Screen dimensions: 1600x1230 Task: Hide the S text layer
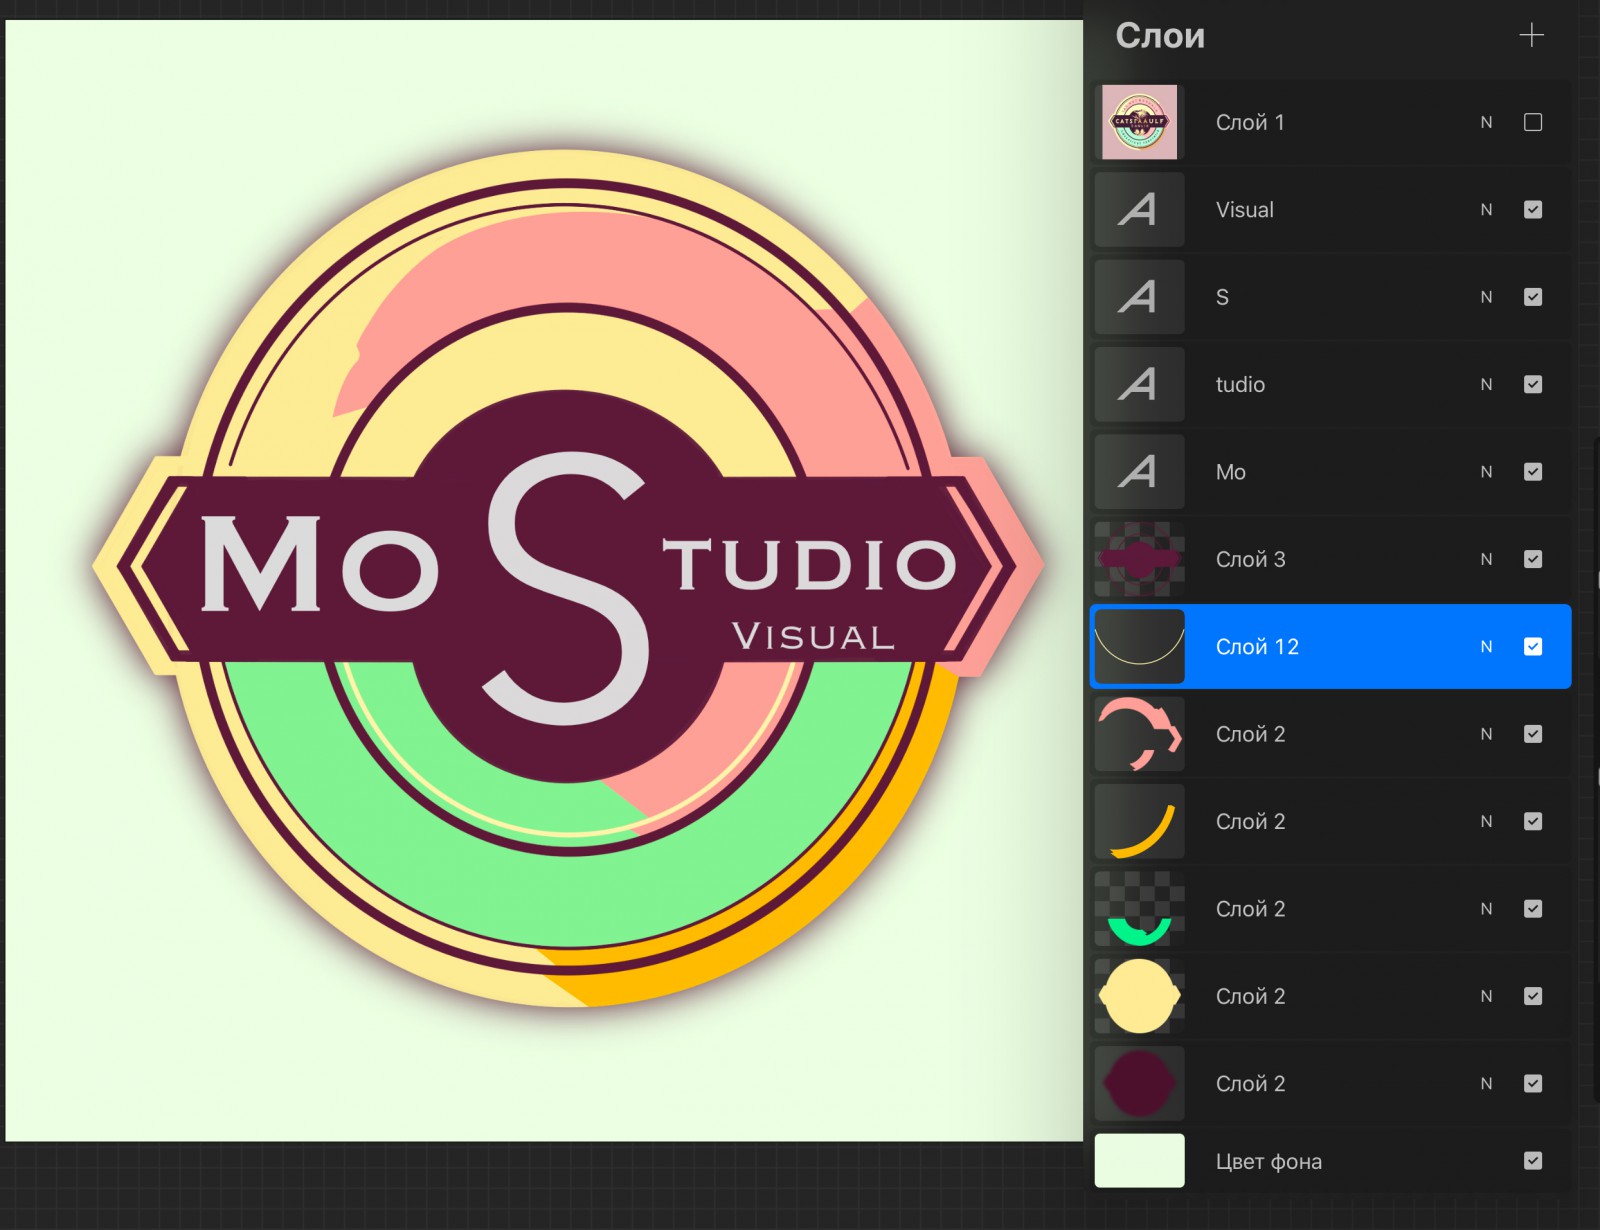tap(1533, 297)
